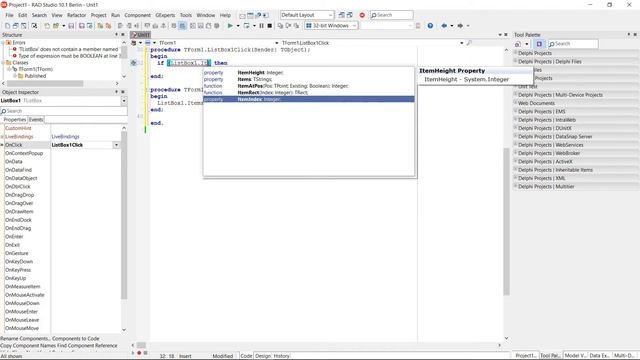
Task: Select the OnMouseDown event row
Action: pos(63,303)
